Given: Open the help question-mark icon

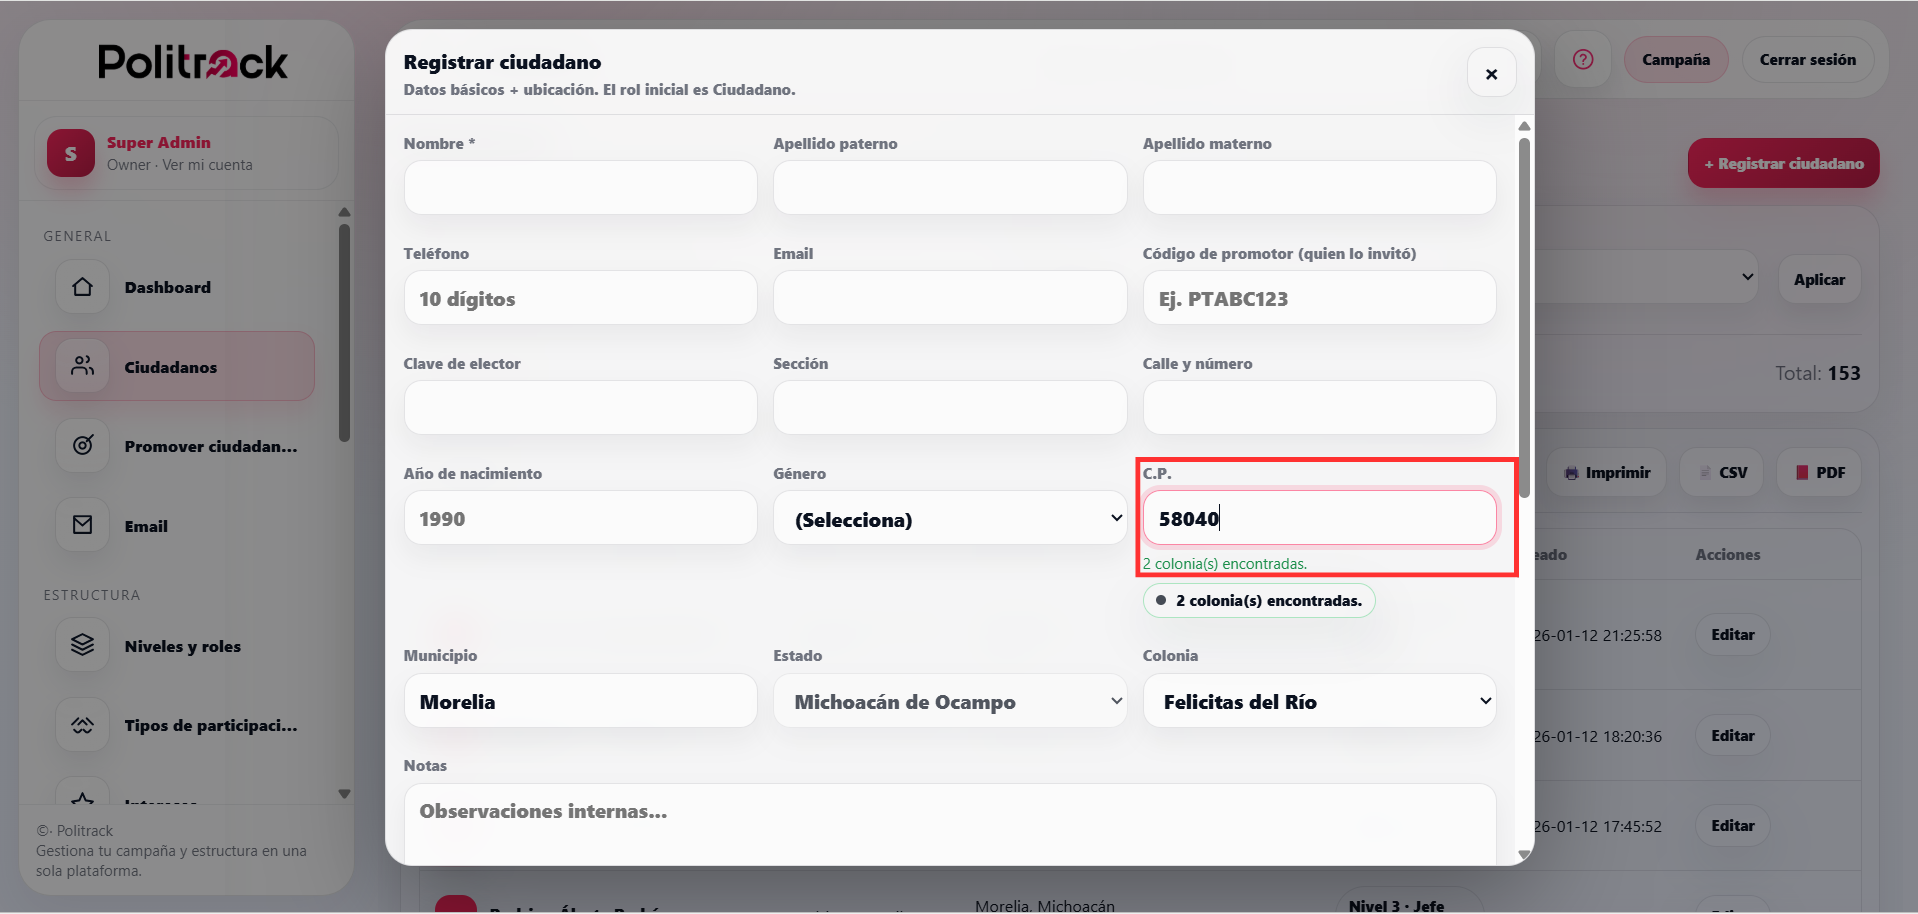Looking at the screenshot, I should pos(1583,59).
